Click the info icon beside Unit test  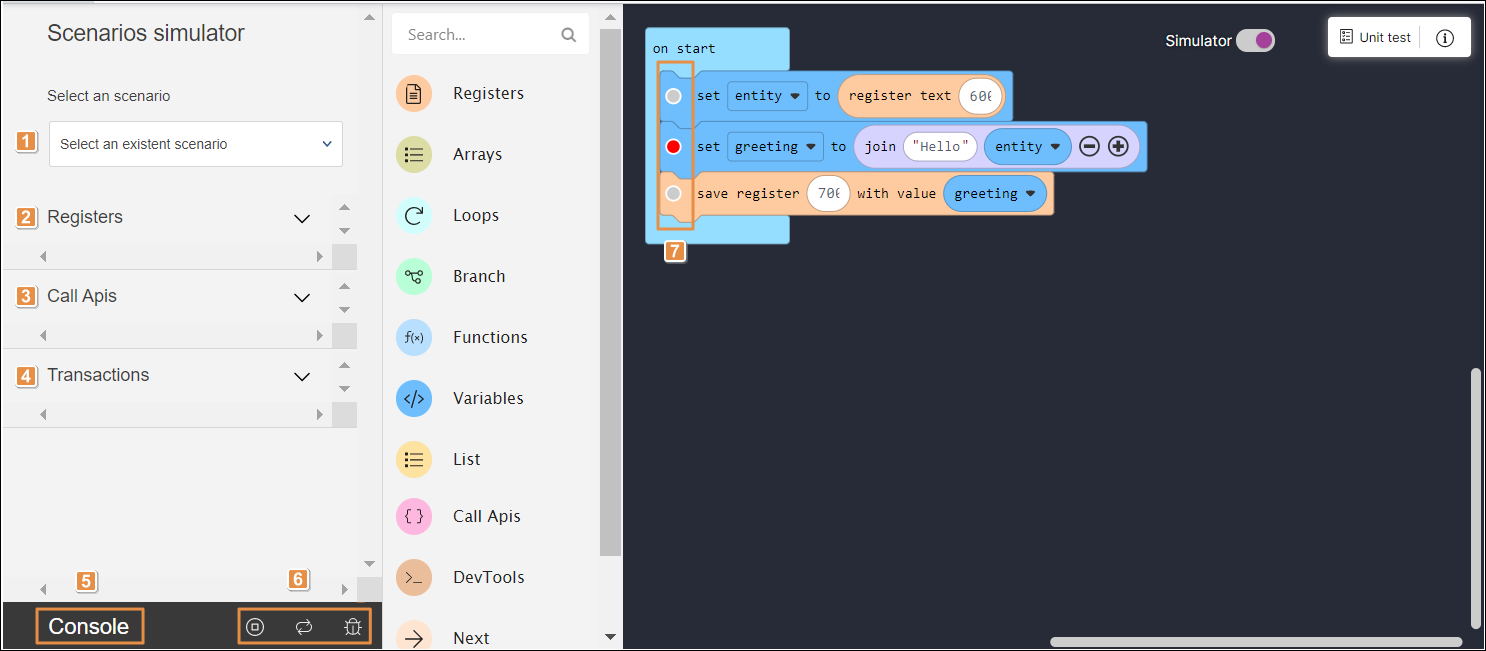[1444, 38]
